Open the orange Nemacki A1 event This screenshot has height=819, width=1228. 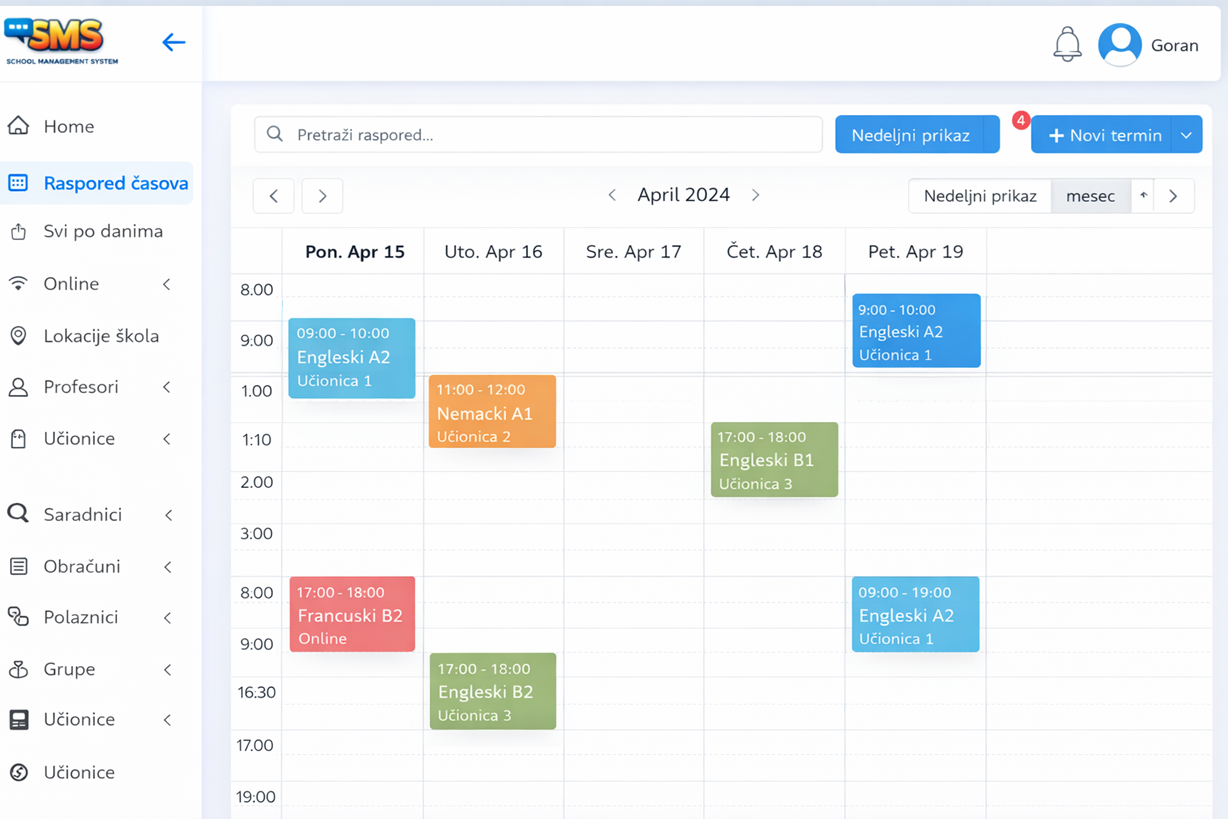[492, 412]
